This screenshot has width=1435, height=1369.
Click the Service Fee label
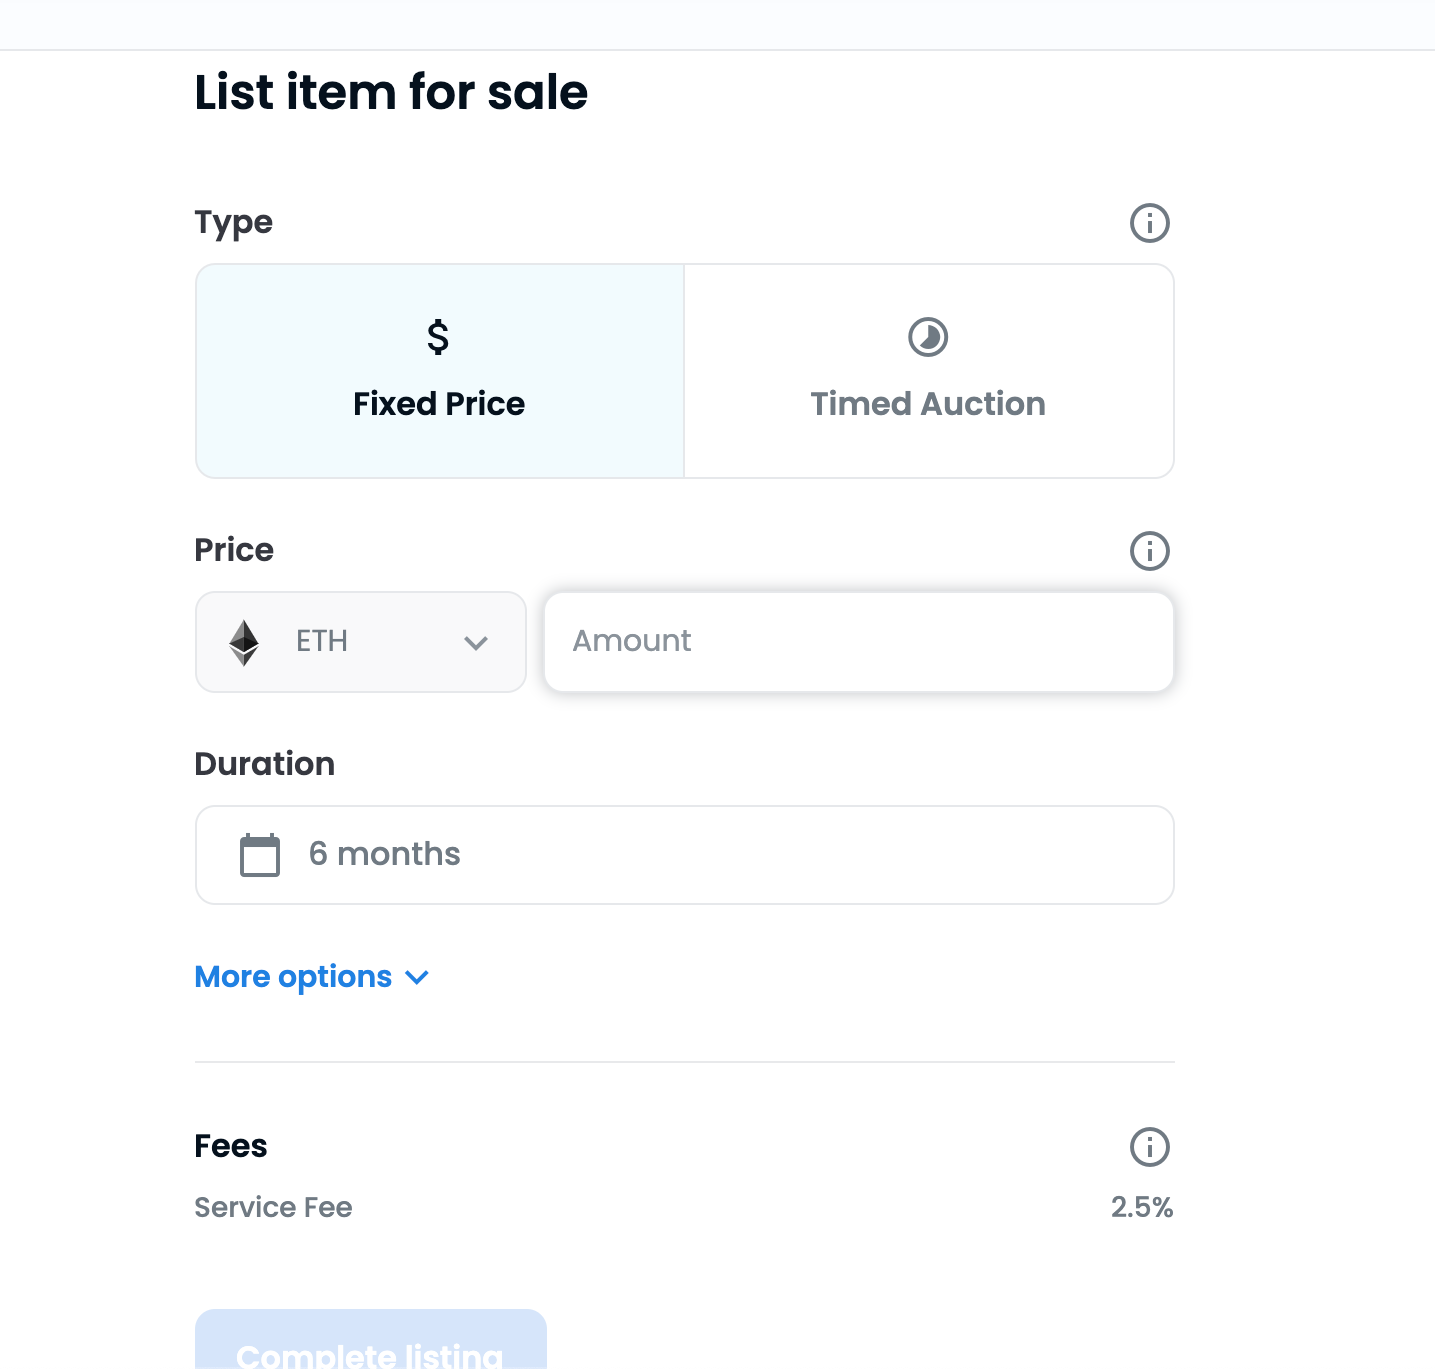tap(273, 1208)
